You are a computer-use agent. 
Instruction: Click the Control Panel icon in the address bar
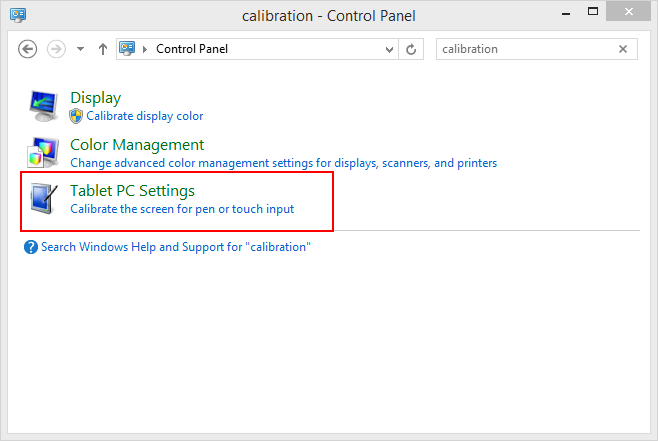127,49
